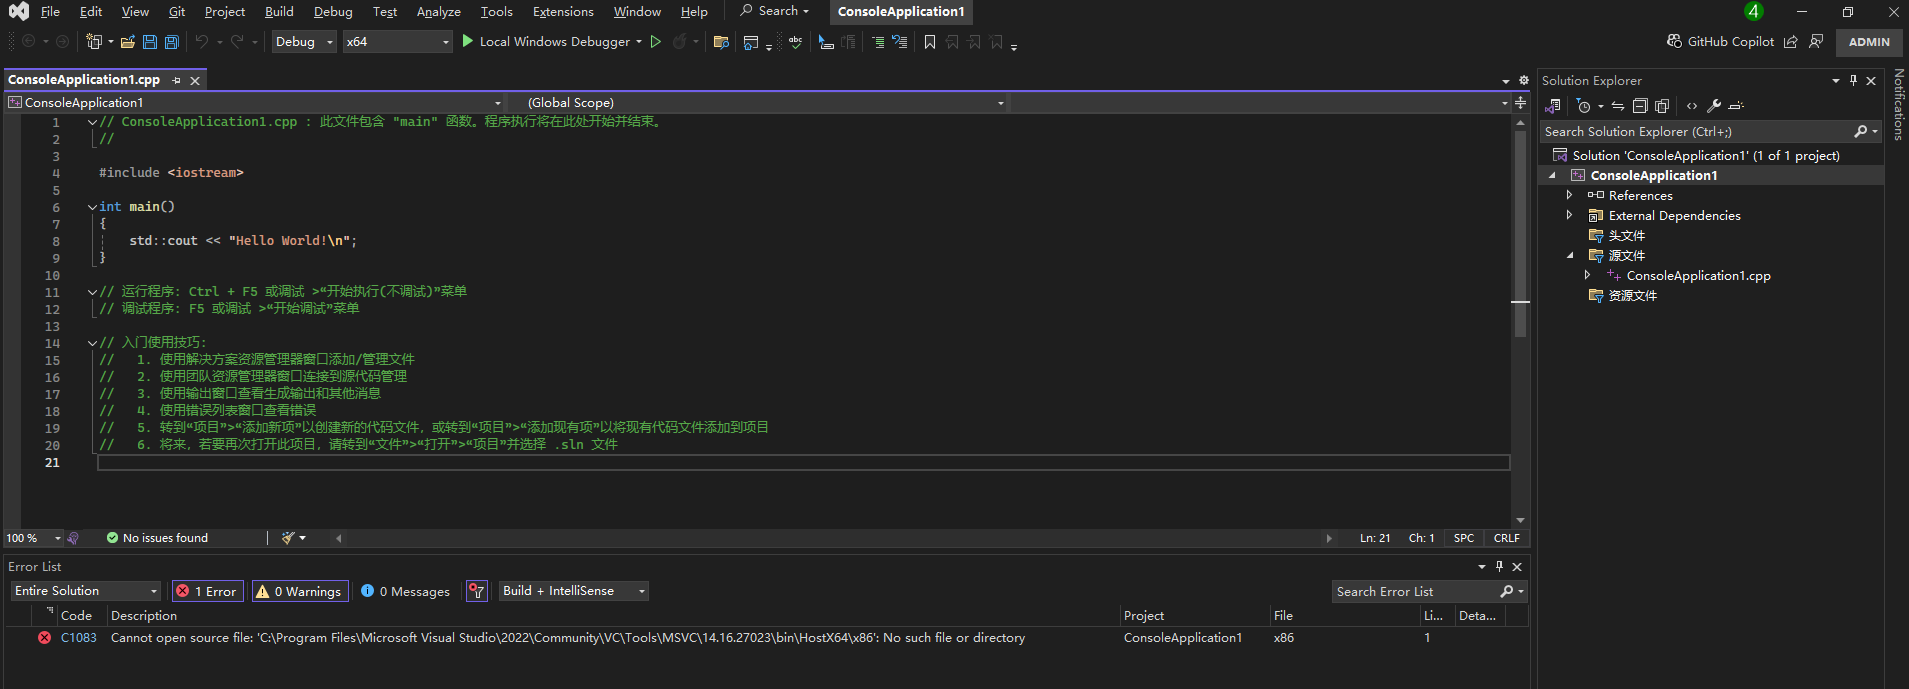This screenshot has height=689, width=1909.
Task: Toggle the 0 Messages filter button
Action: point(406,591)
